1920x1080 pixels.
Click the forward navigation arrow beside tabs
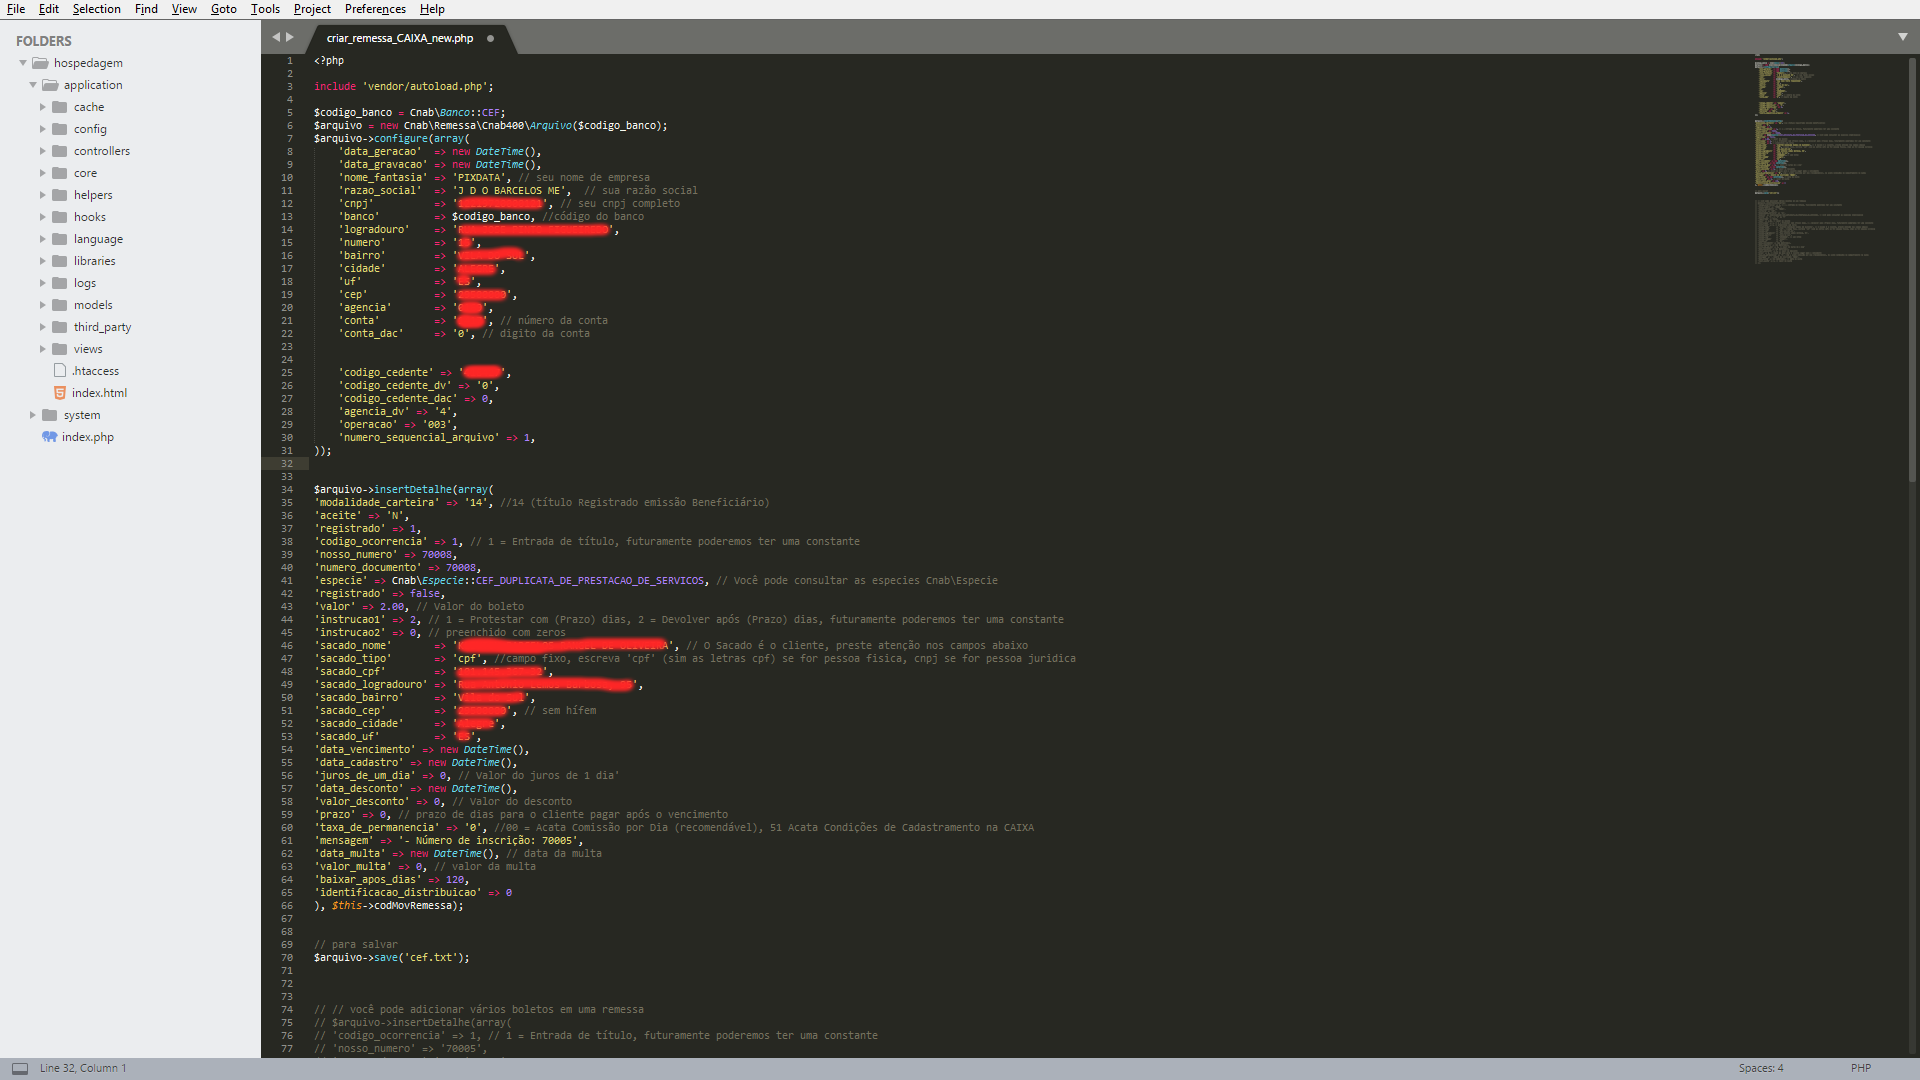290,37
